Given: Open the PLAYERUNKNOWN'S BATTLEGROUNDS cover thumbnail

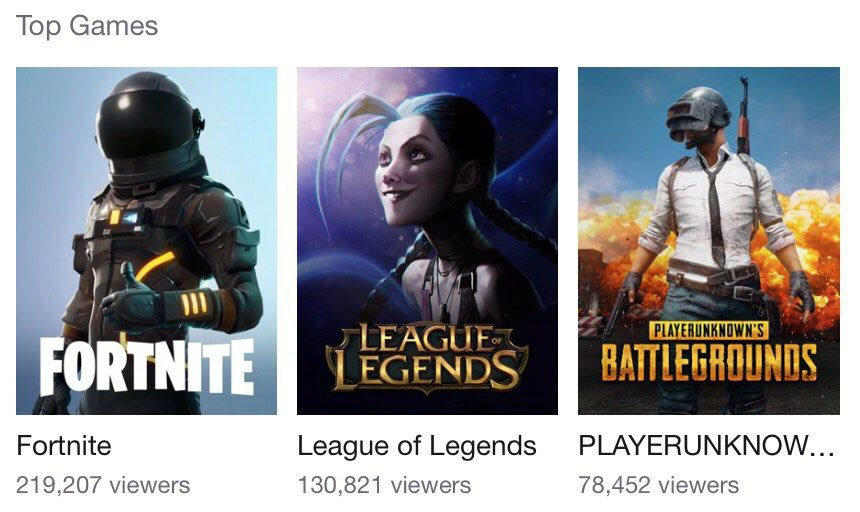Looking at the screenshot, I should (x=709, y=241).
